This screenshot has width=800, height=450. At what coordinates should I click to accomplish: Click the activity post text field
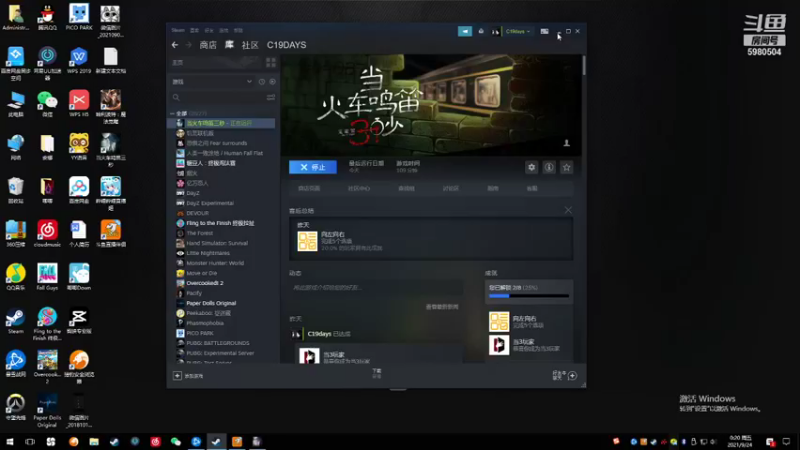point(376,288)
